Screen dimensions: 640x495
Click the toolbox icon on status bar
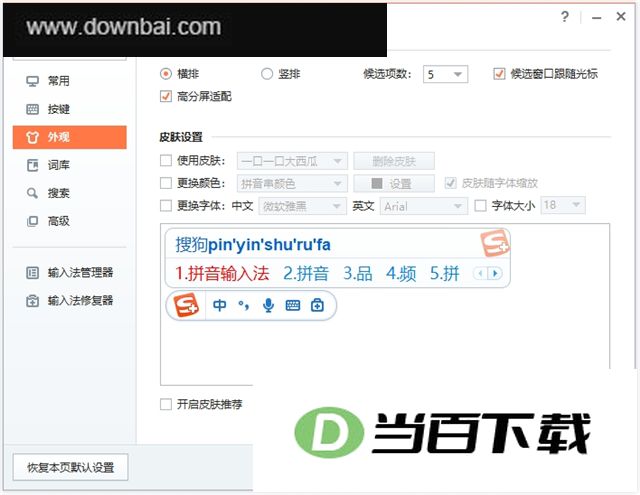[317, 305]
